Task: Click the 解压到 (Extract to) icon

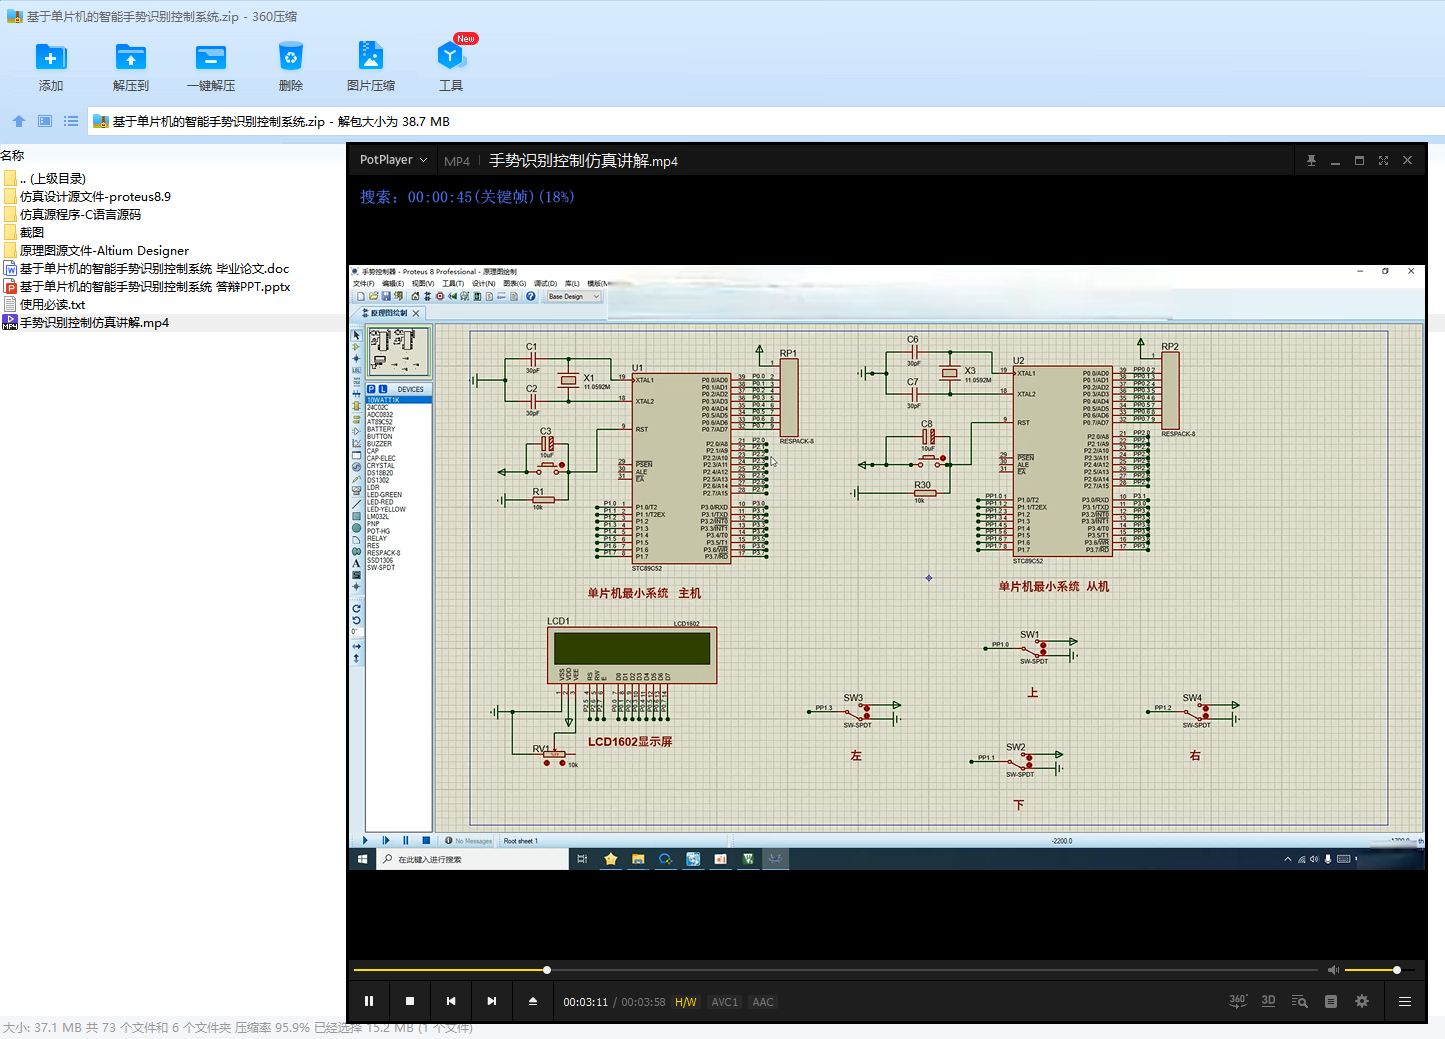Action: [x=130, y=58]
